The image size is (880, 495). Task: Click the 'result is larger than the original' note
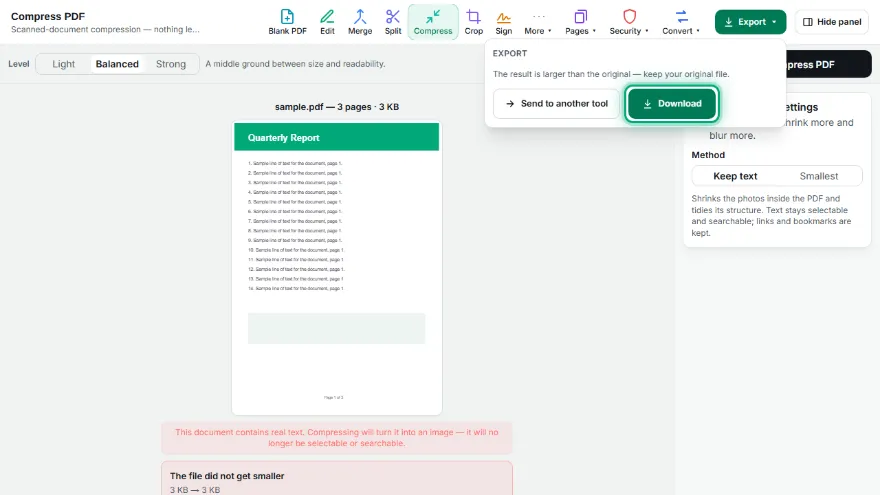pos(611,74)
